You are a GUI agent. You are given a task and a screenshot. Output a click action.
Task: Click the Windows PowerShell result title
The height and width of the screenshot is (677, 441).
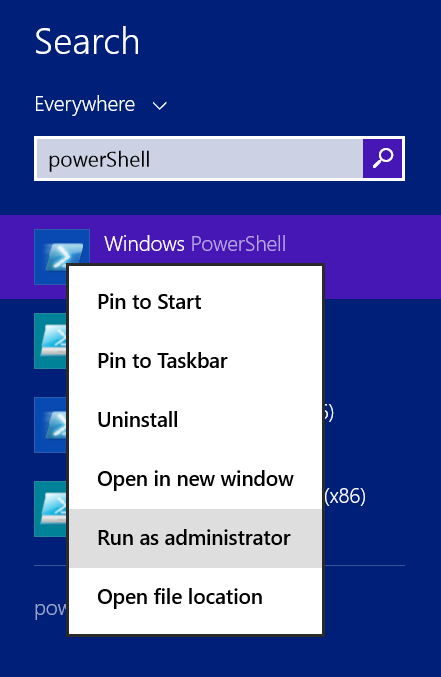(x=195, y=244)
